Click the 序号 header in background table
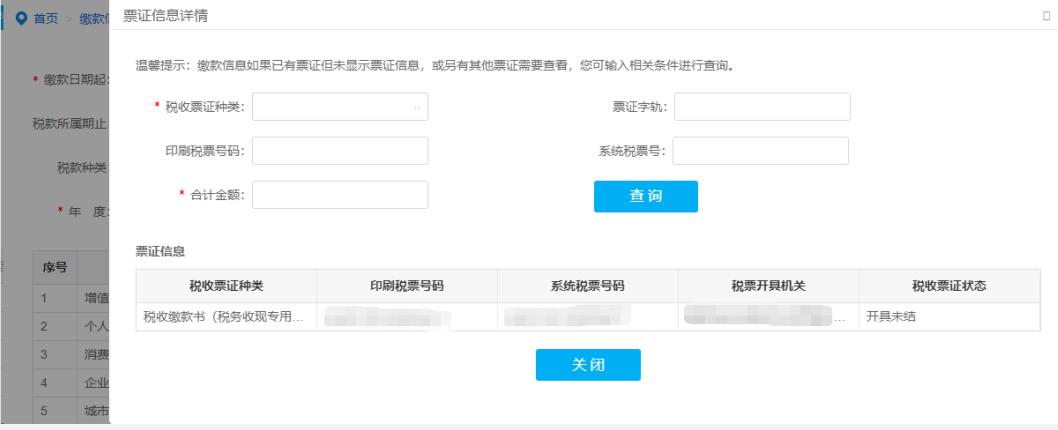Viewport: 1058px width, 430px height. tap(54, 267)
